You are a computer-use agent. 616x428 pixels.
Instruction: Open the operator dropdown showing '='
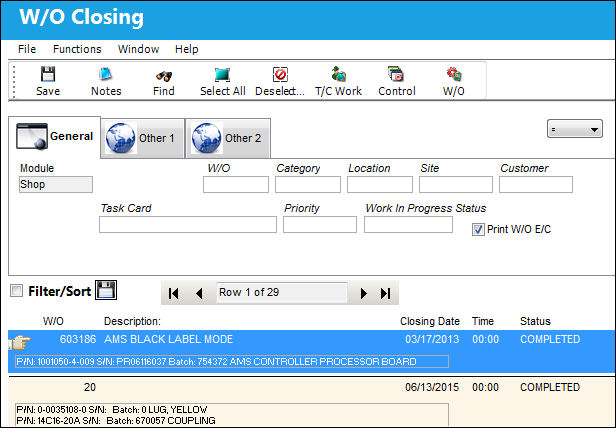[575, 129]
